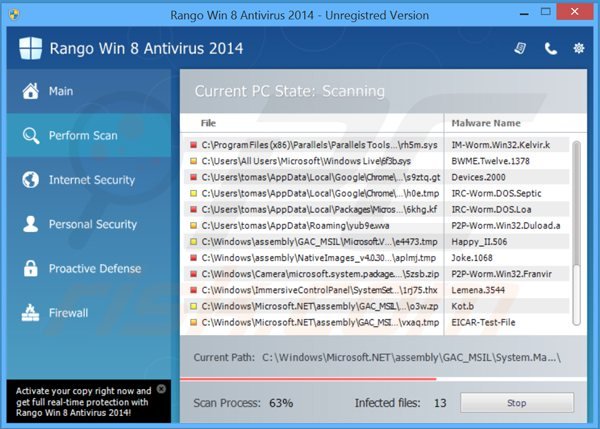The image size is (600, 429).
Task: Click malware name EICAR-Test-File
Action: pyautogui.click(x=483, y=322)
